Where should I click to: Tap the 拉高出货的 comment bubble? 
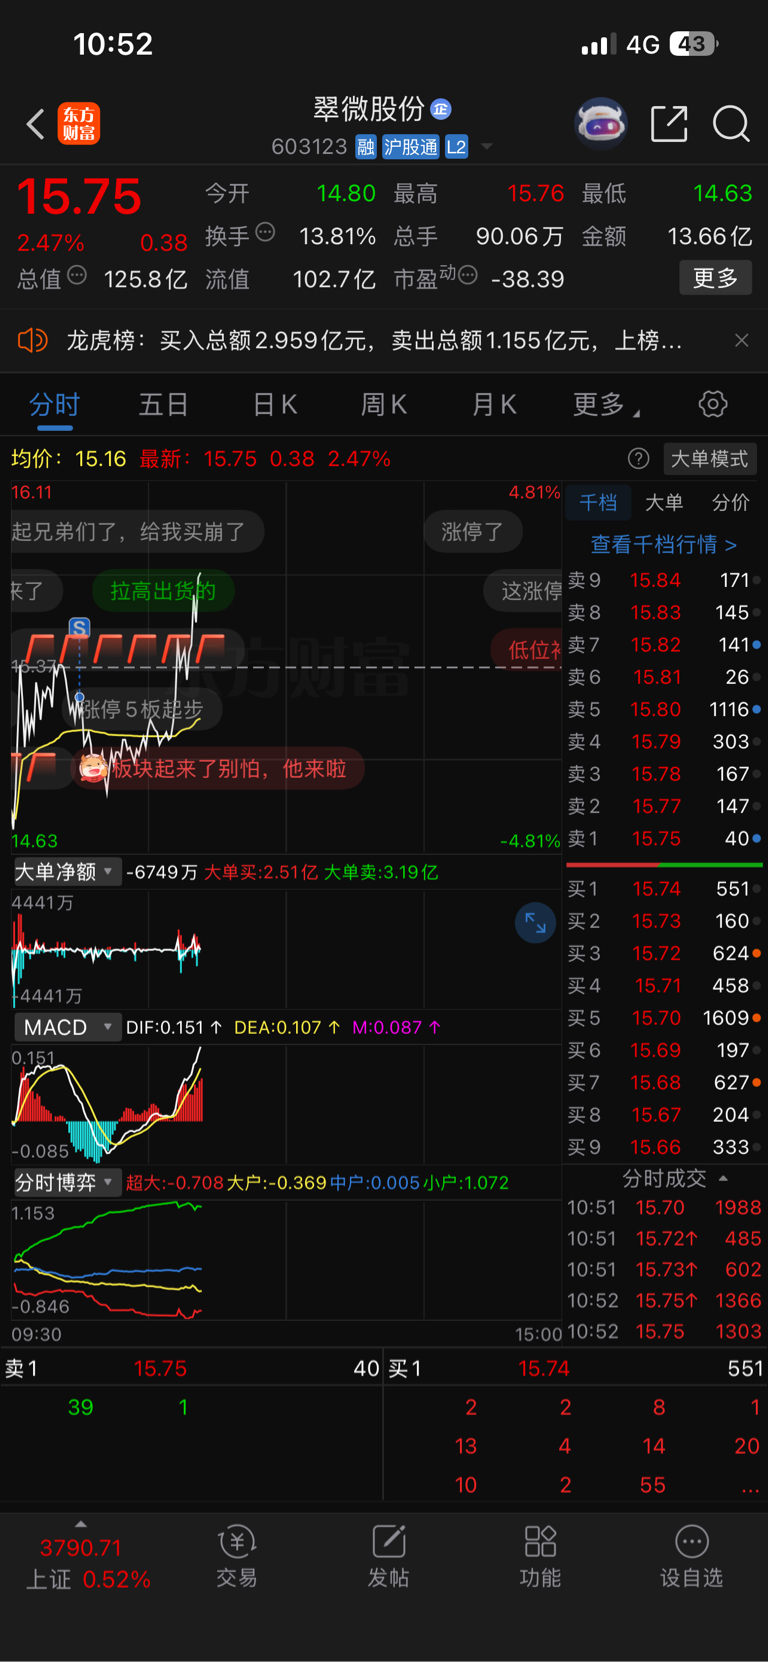[x=163, y=591]
